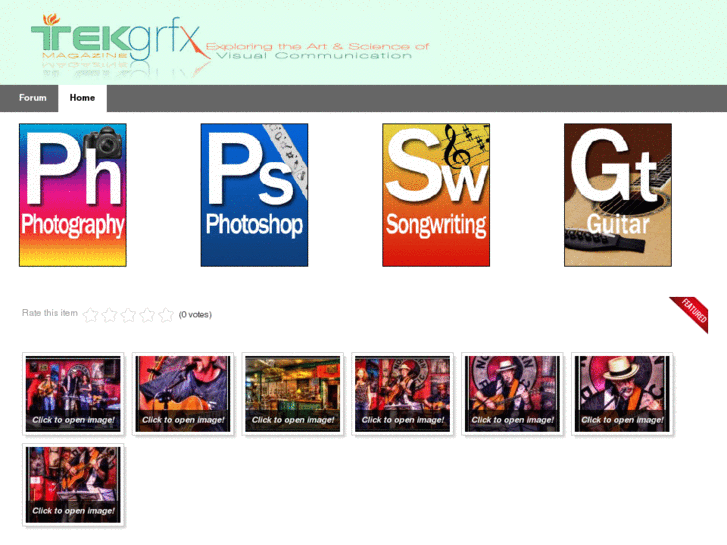Open the second-row guitarist thumbnail
Viewport: 727px width, 545px height.
(73, 485)
